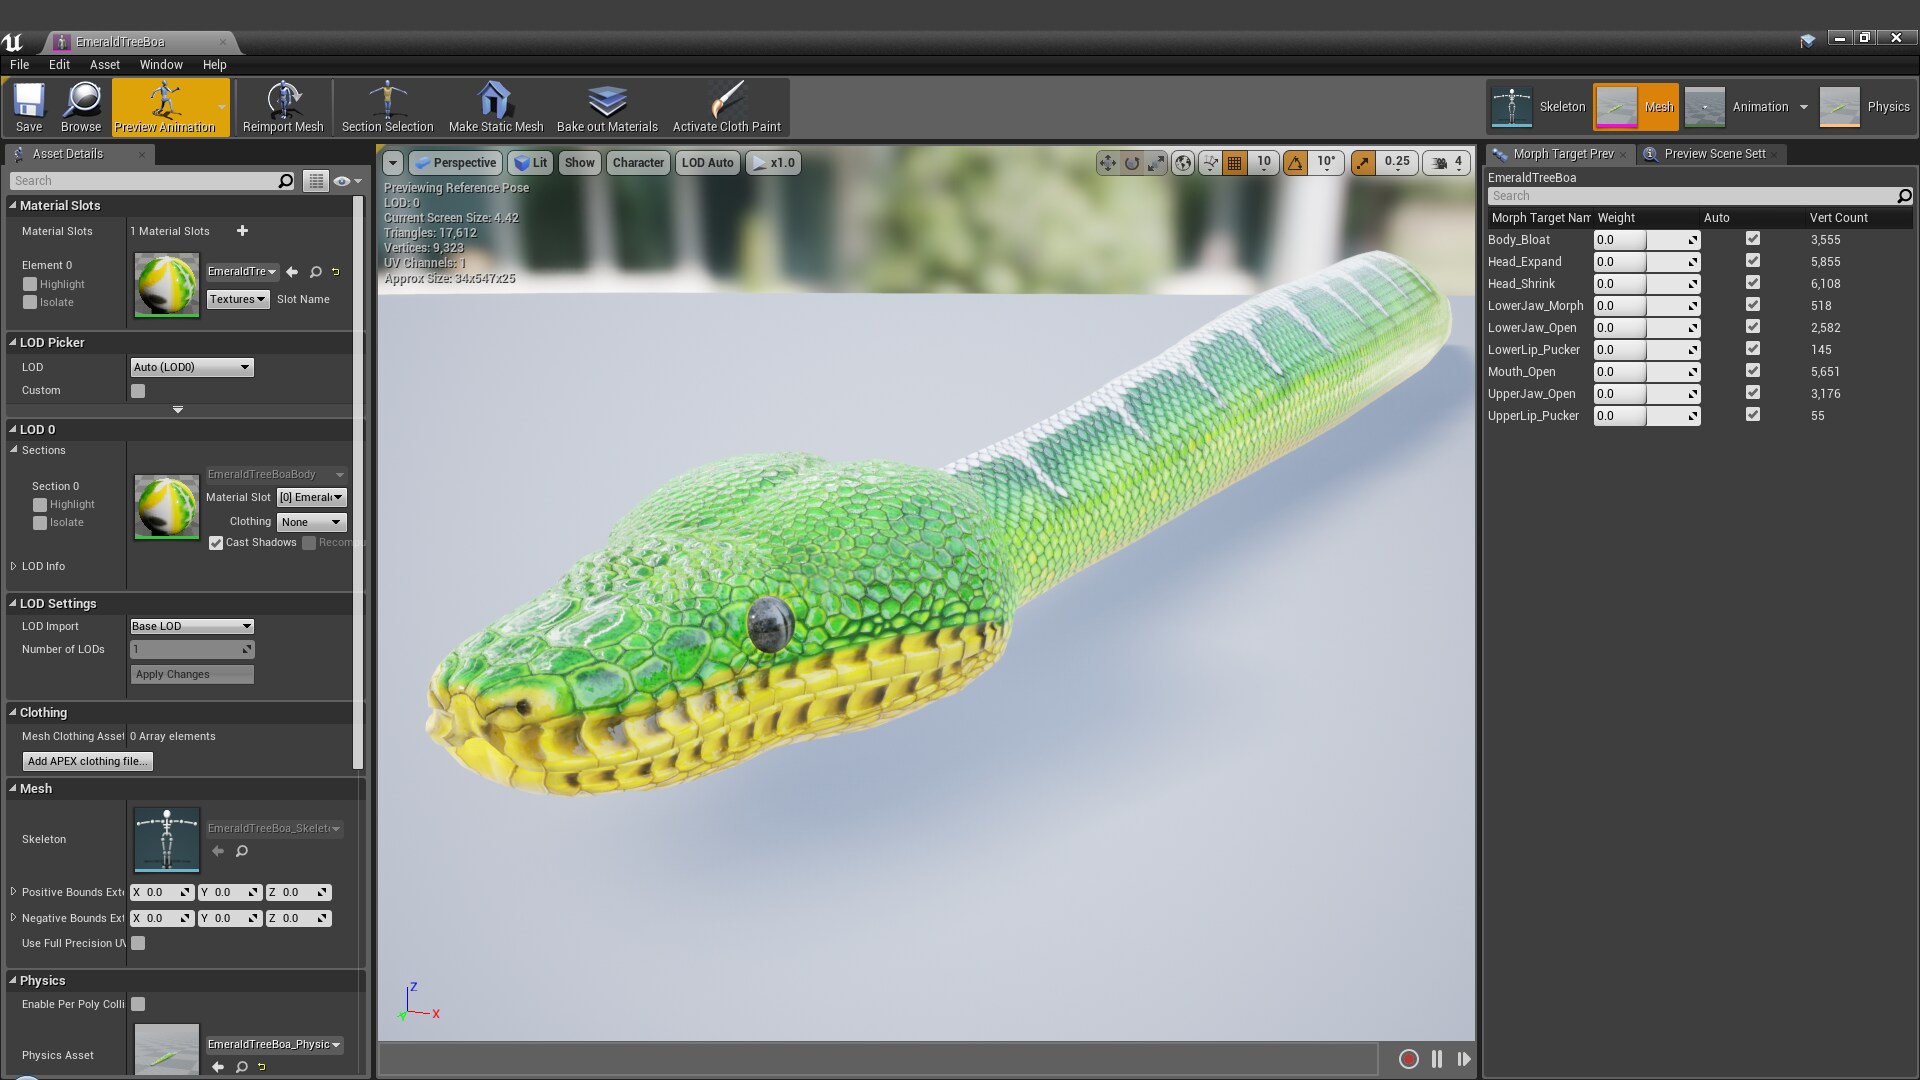Reimport the mesh

coord(283,107)
